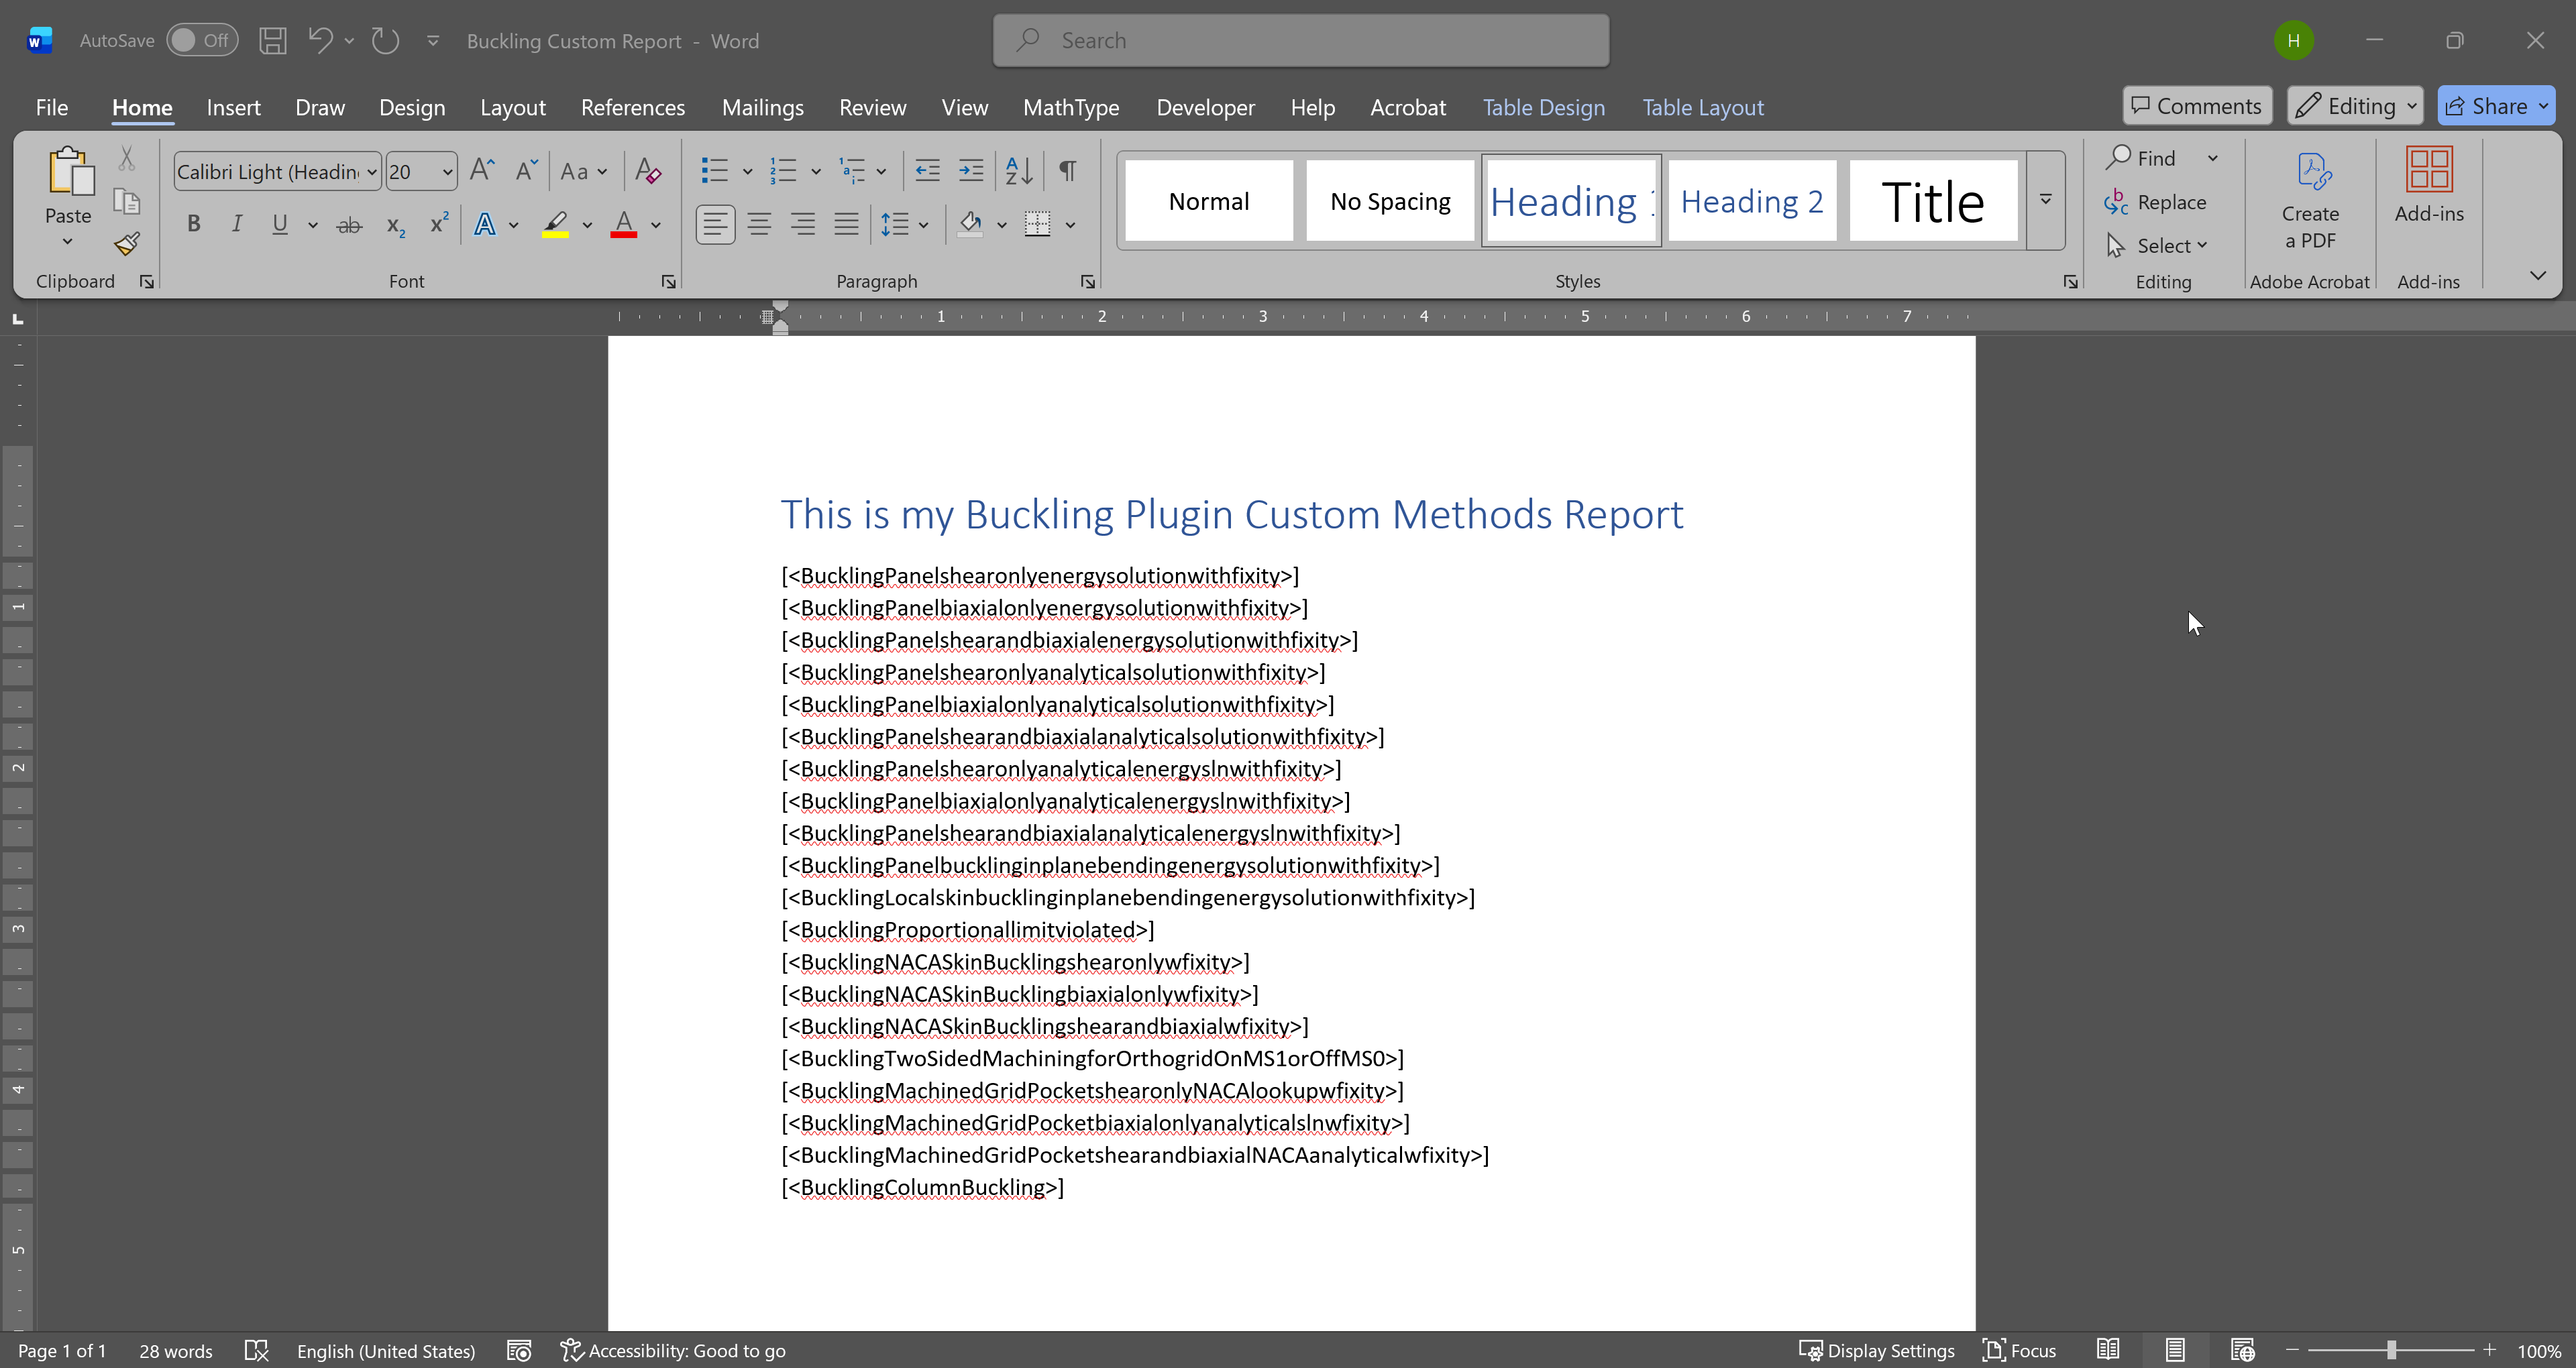Click the Copy icon in Clipboard group
2576x1368 pixels.
point(127,201)
